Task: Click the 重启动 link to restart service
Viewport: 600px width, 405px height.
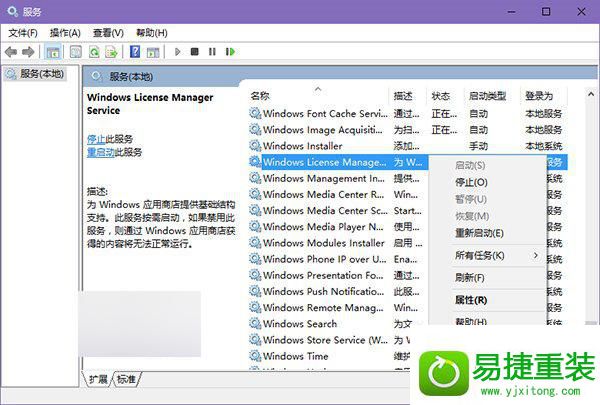Action: pyautogui.click(x=101, y=152)
